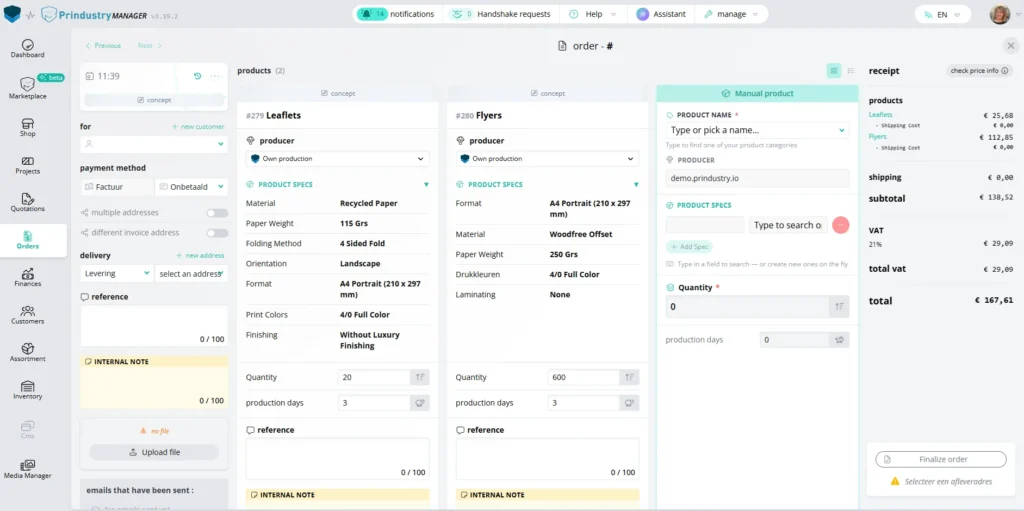Screen dimensions: 1024x511
Task: Open the Factuur payment method dropdown
Action: (x=117, y=187)
